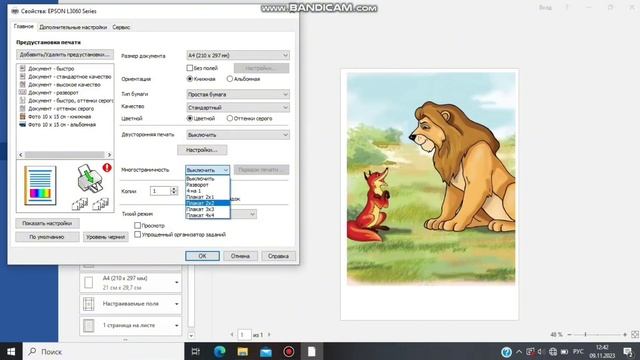This screenshot has width=640, height=360.
Task: Zoom in with plus button in Word
Action: pyautogui.click(x=625, y=335)
